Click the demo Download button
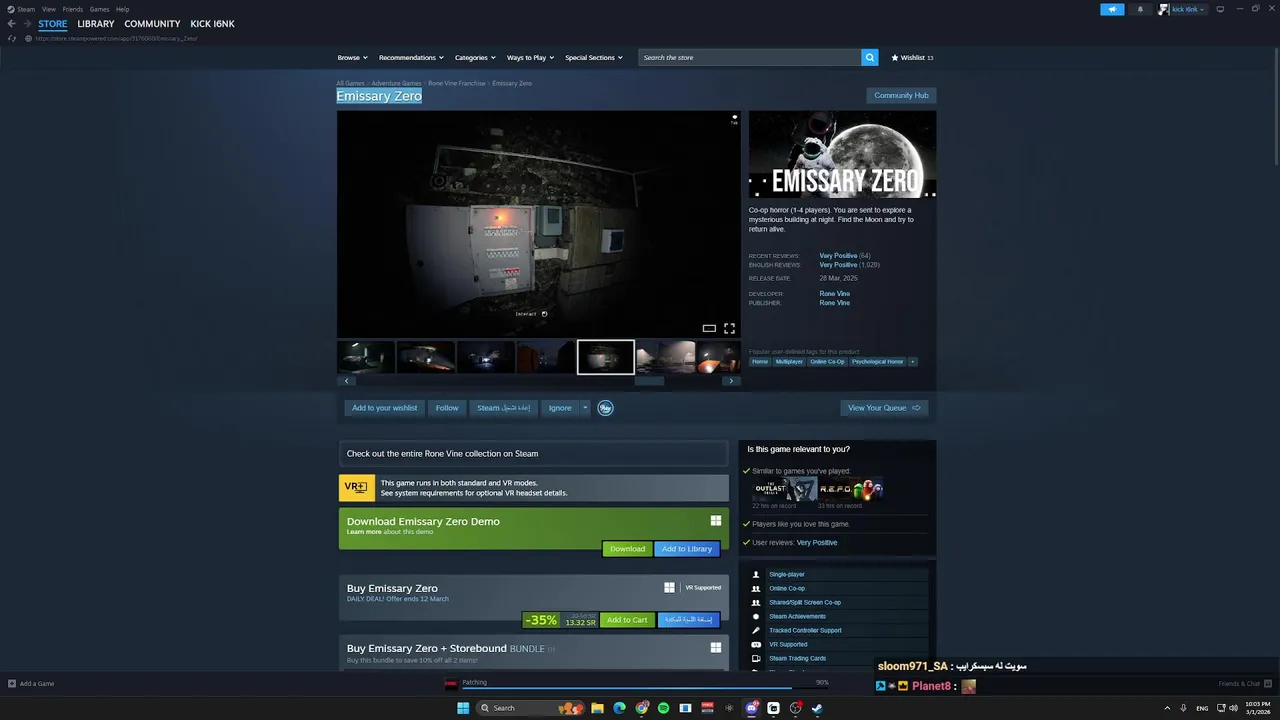The width and height of the screenshot is (1280, 720). pyautogui.click(x=627, y=549)
